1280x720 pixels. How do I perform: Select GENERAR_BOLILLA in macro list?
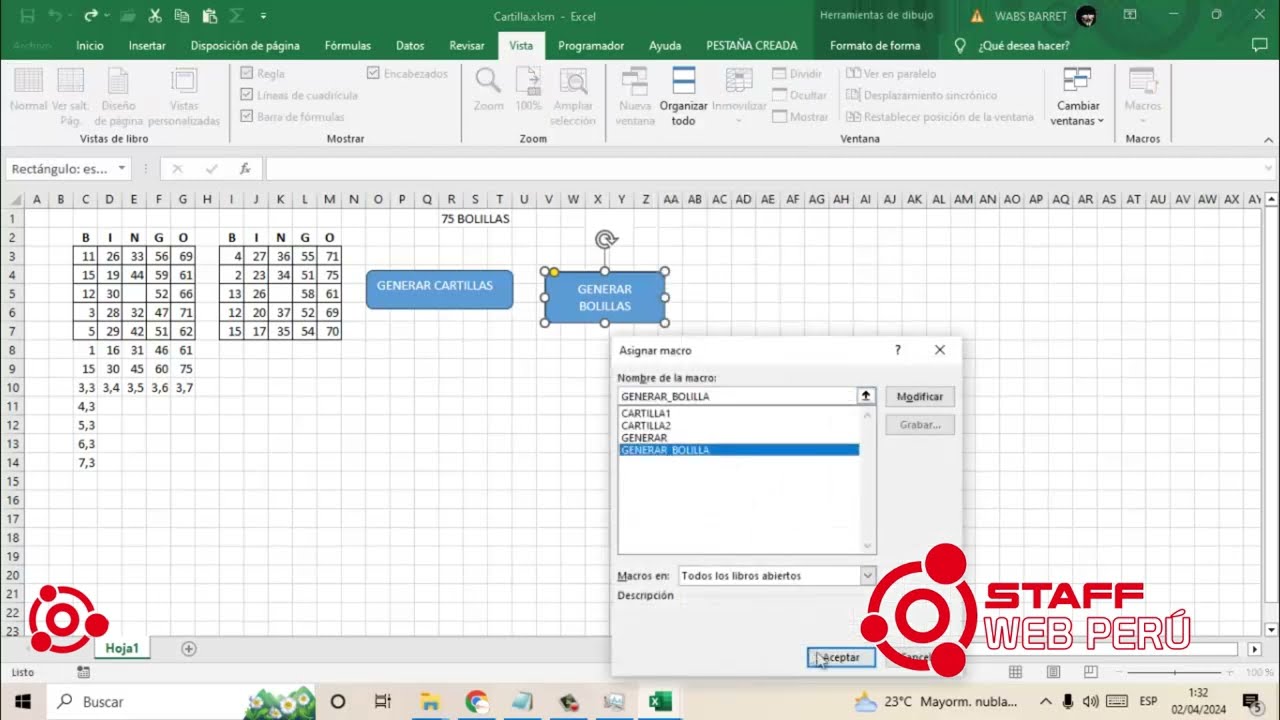(739, 450)
